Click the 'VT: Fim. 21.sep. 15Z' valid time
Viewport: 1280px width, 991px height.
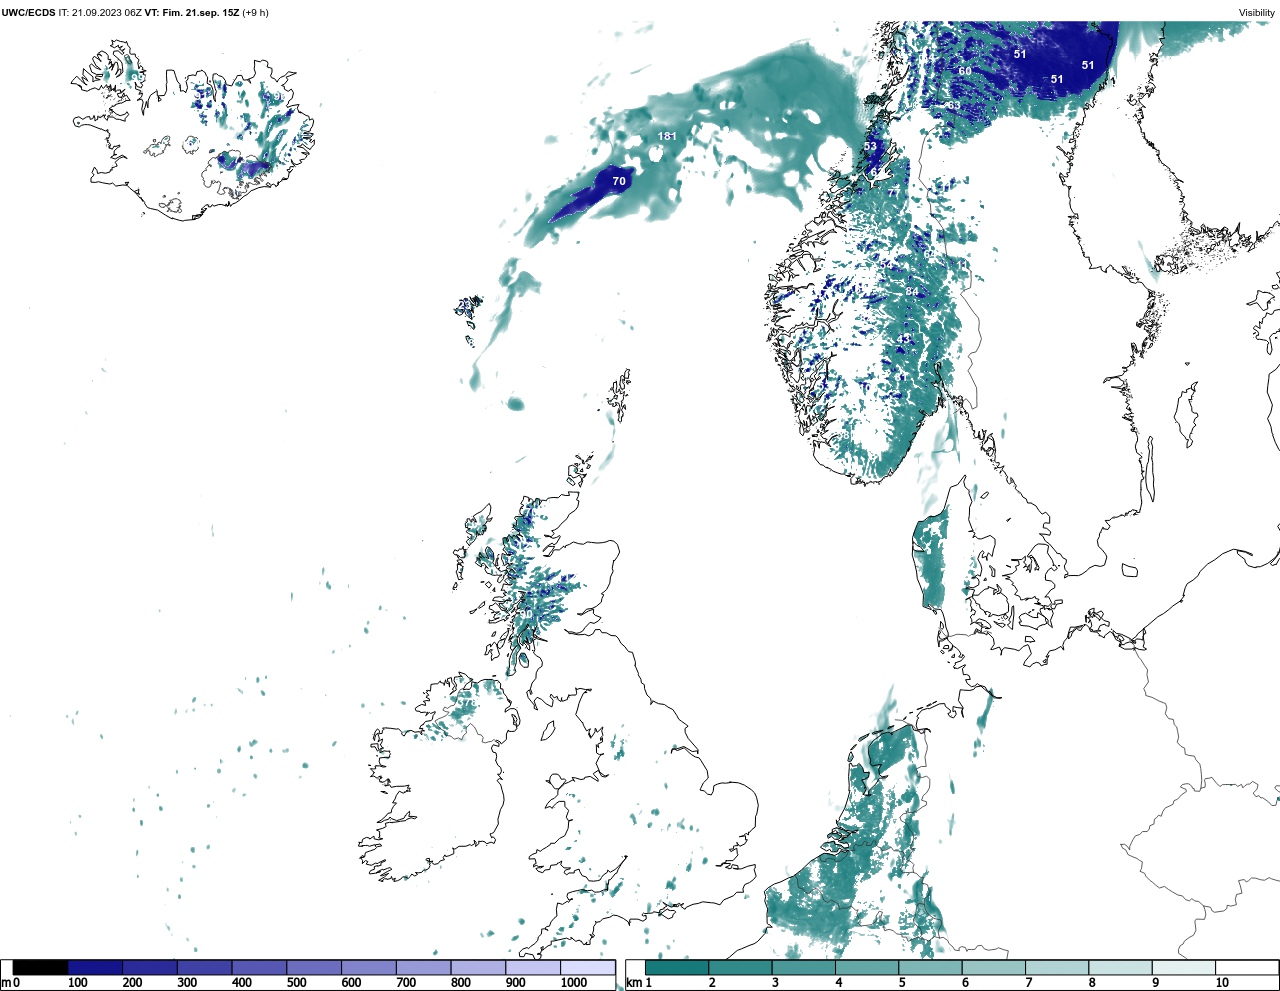(192, 13)
